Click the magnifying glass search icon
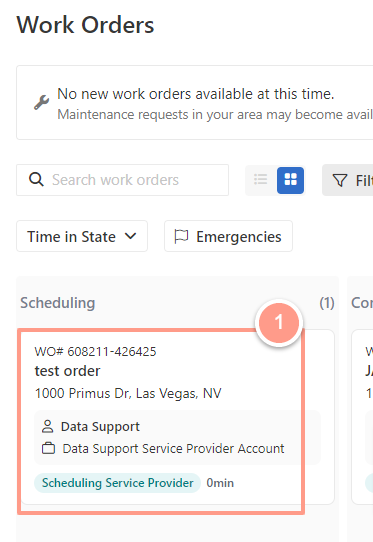 coord(36,180)
